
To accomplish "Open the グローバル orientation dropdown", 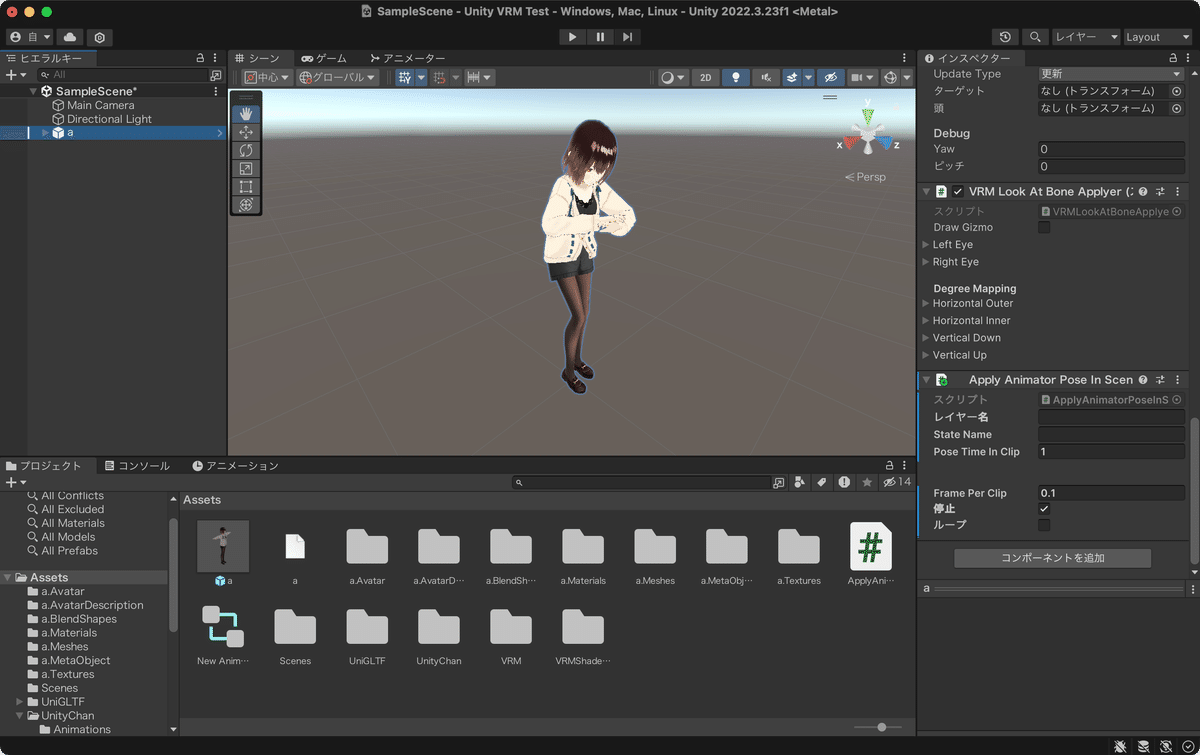I will pyautogui.click(x=337, y=77).
